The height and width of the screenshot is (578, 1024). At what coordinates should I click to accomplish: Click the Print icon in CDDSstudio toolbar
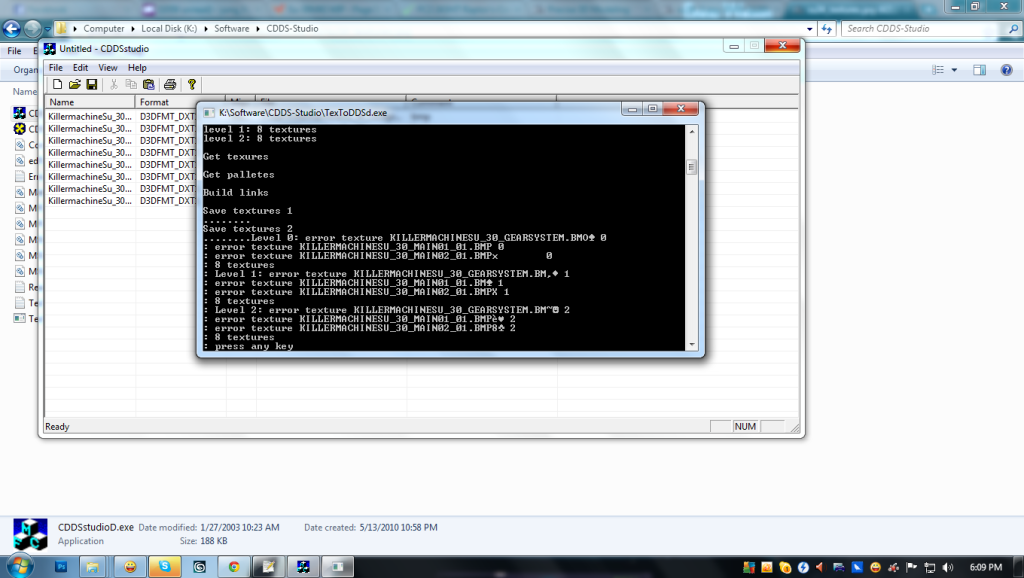point(170,85)
